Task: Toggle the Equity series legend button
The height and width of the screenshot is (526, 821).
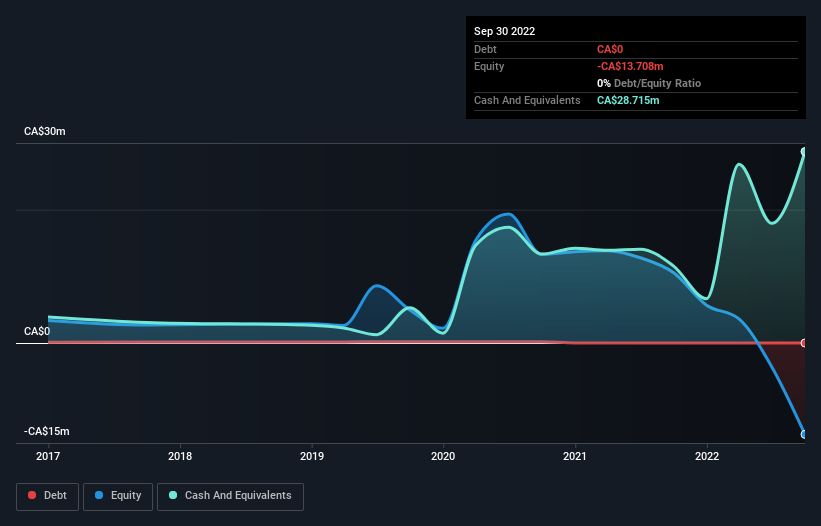Action: 118,496
